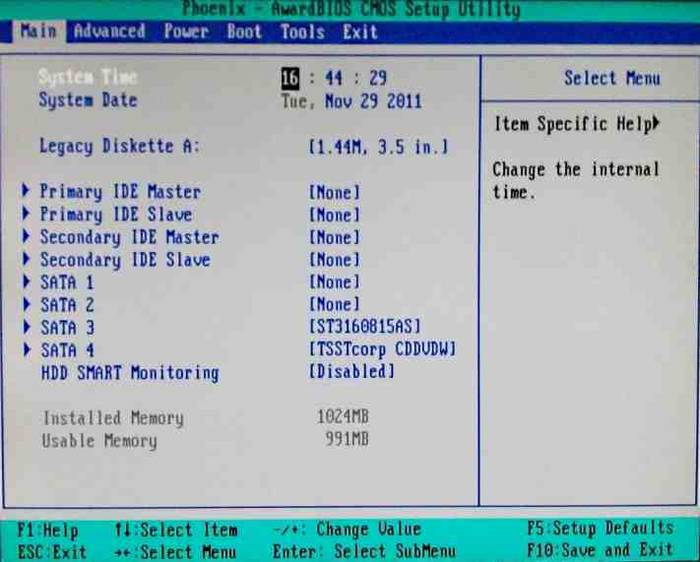Toggle the HDD SMART Monitoring Disabled value
700x562 pixels.
click(x=352, y=372)
